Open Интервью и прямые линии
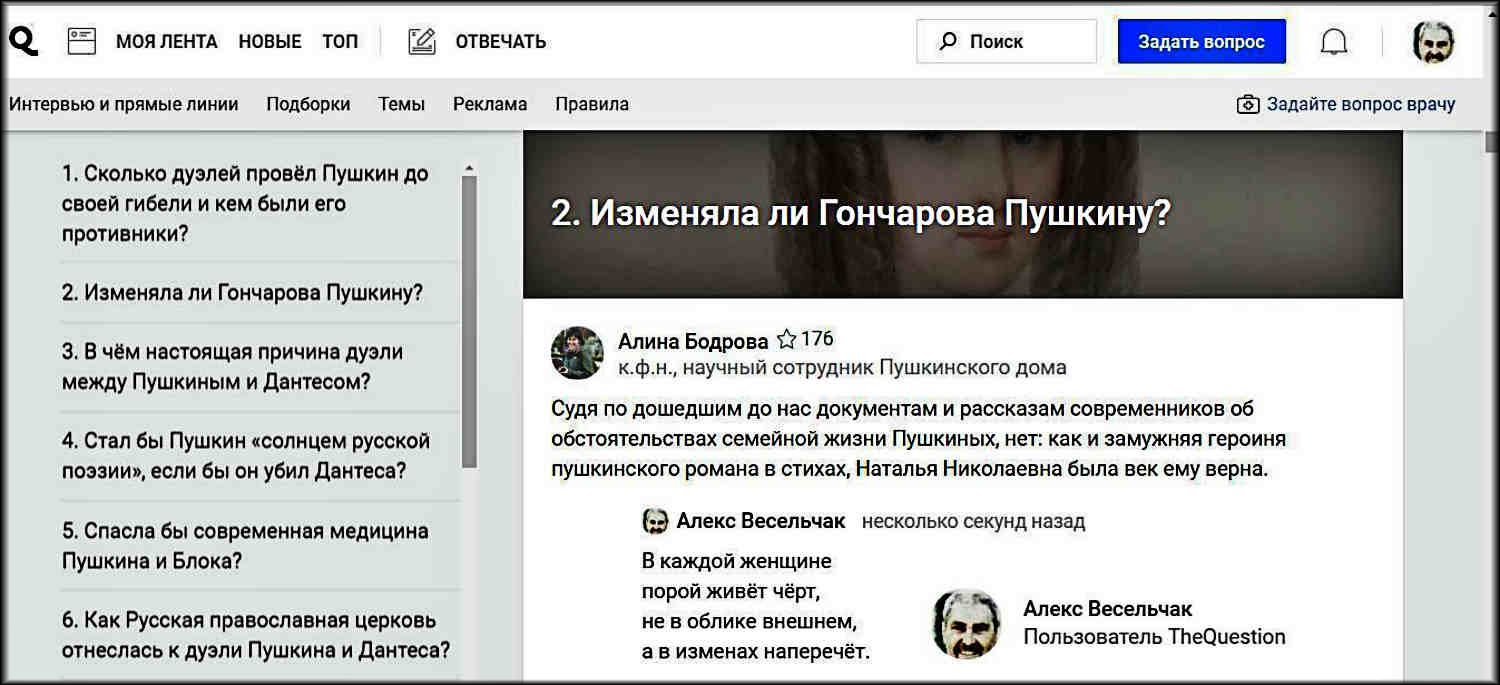The image size is (1500, 685). pyautogui.click(x=123, y=104)
